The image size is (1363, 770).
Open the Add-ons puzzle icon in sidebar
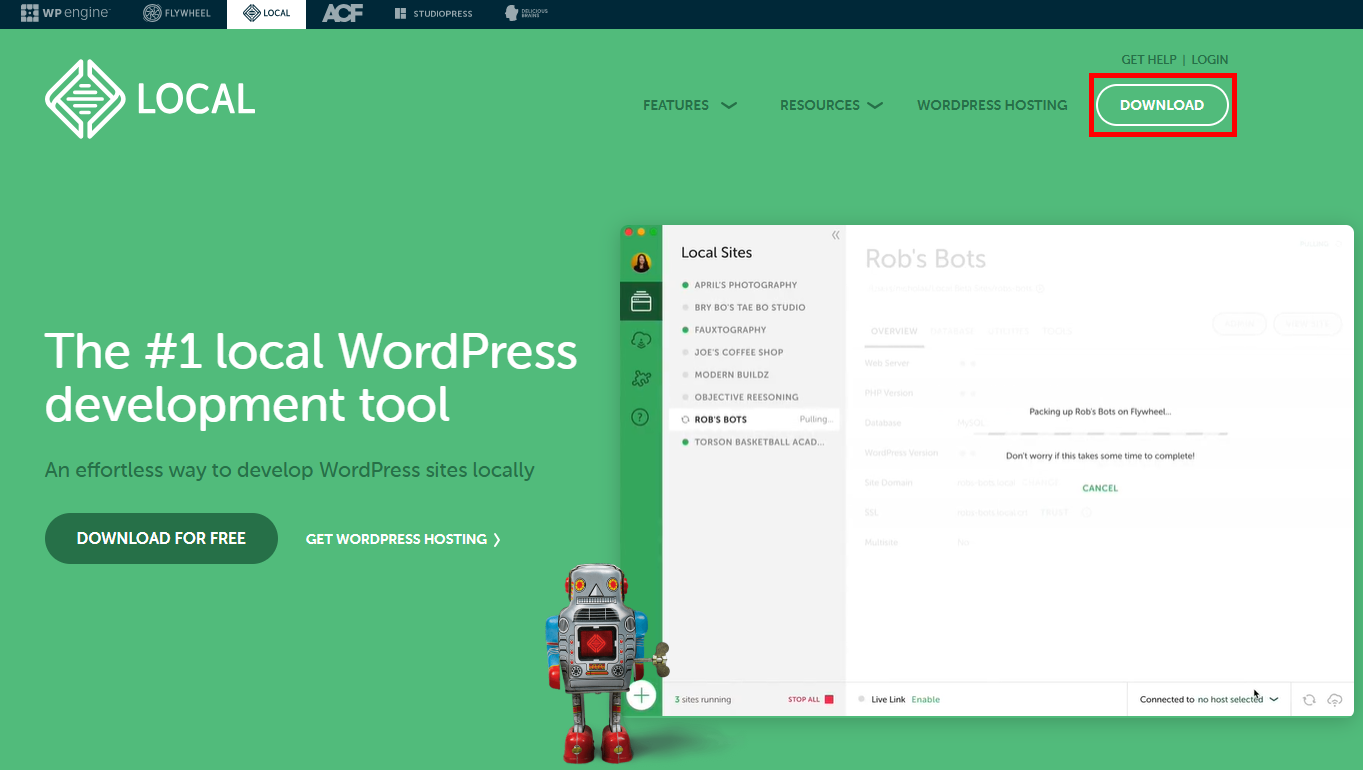pos(641,379)
